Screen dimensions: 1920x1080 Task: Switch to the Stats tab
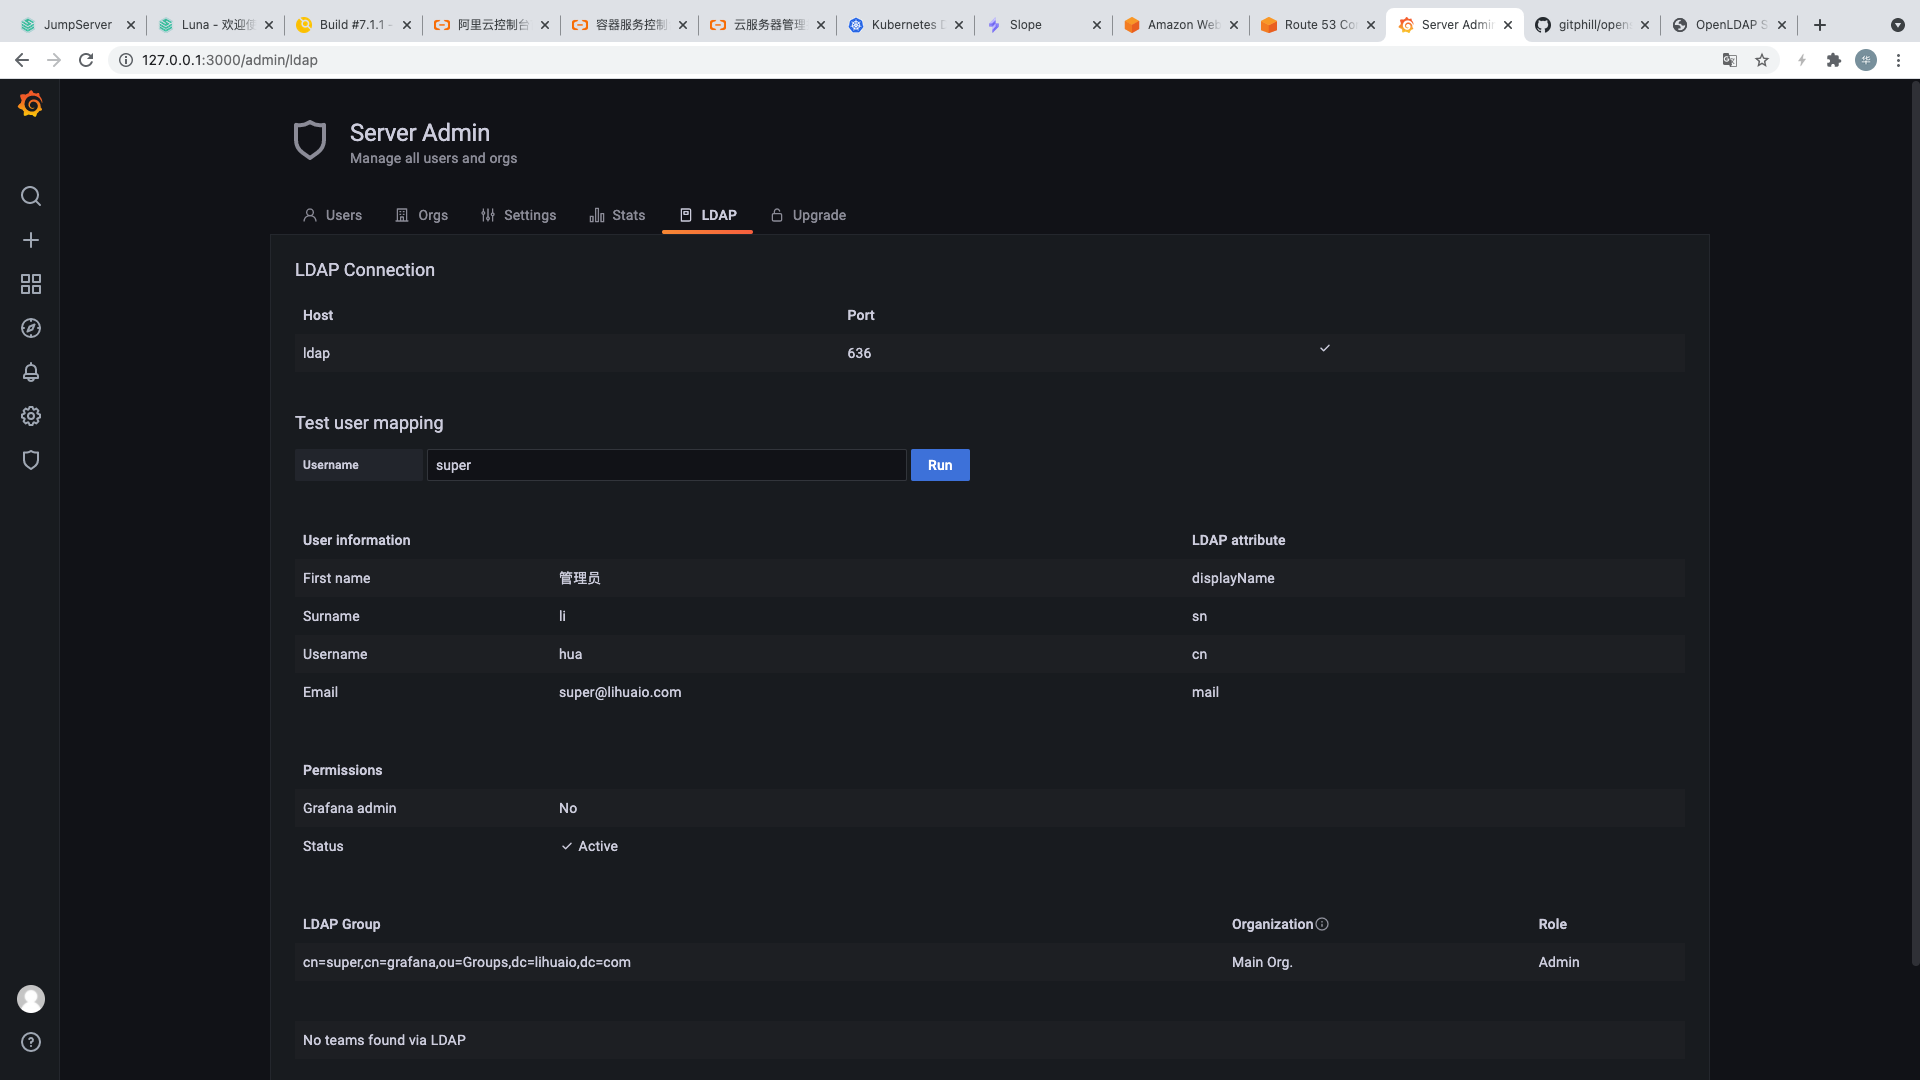(617, 215)
